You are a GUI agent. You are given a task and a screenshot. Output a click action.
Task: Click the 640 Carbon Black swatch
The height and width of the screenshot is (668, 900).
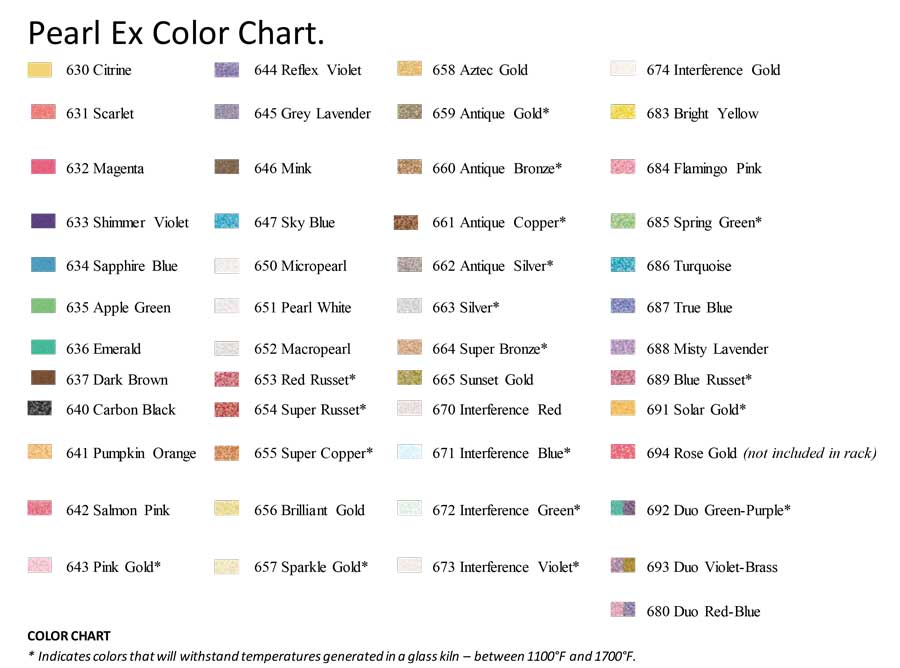40,408
